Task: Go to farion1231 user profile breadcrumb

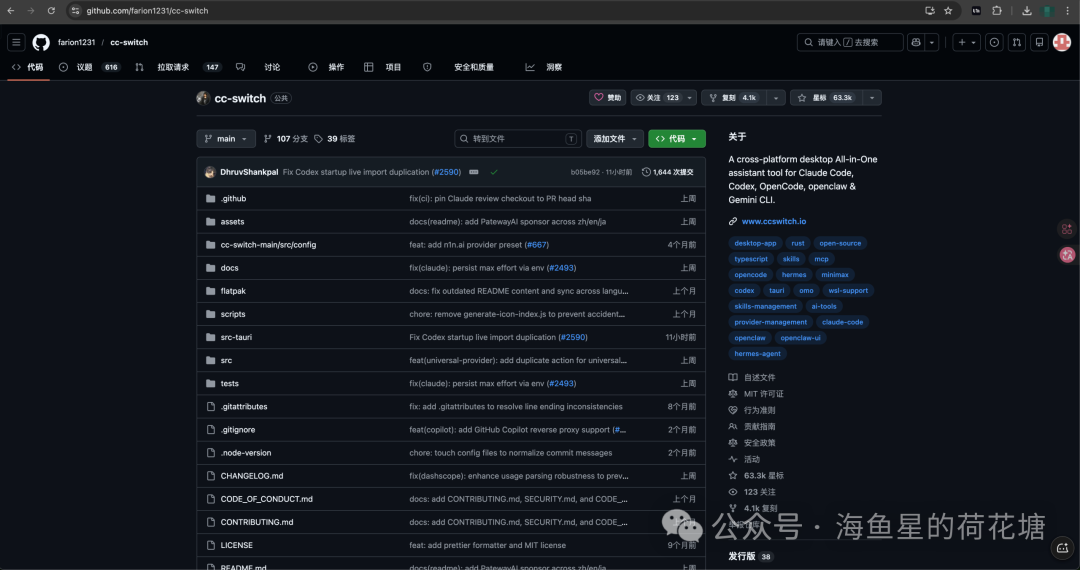Action: click(x=76, y=42)
